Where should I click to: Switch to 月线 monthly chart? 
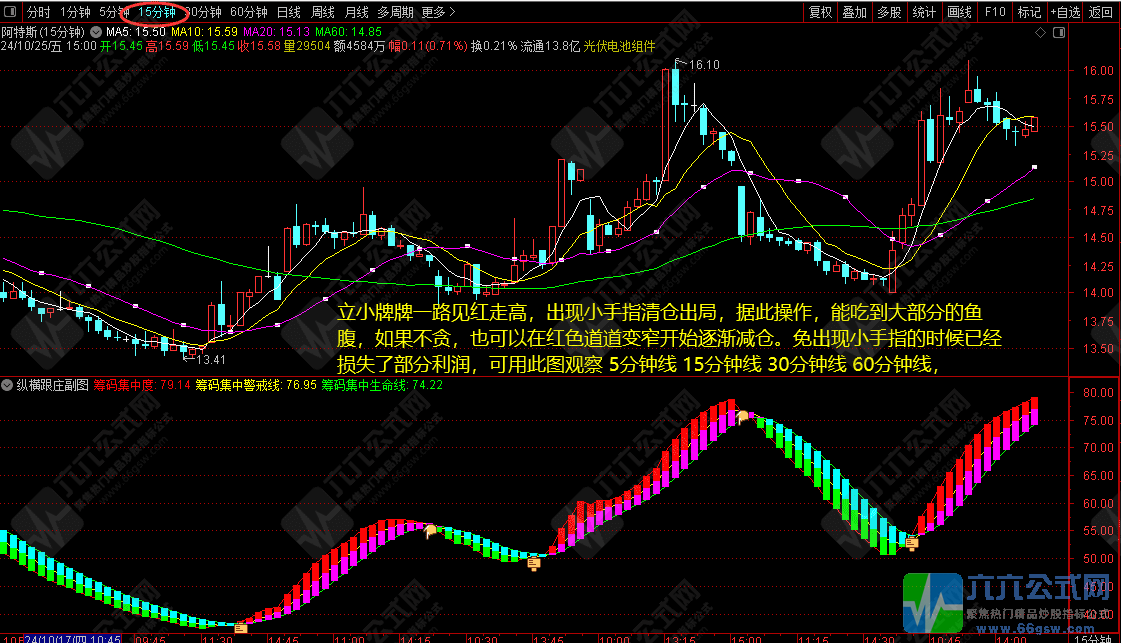357,12
